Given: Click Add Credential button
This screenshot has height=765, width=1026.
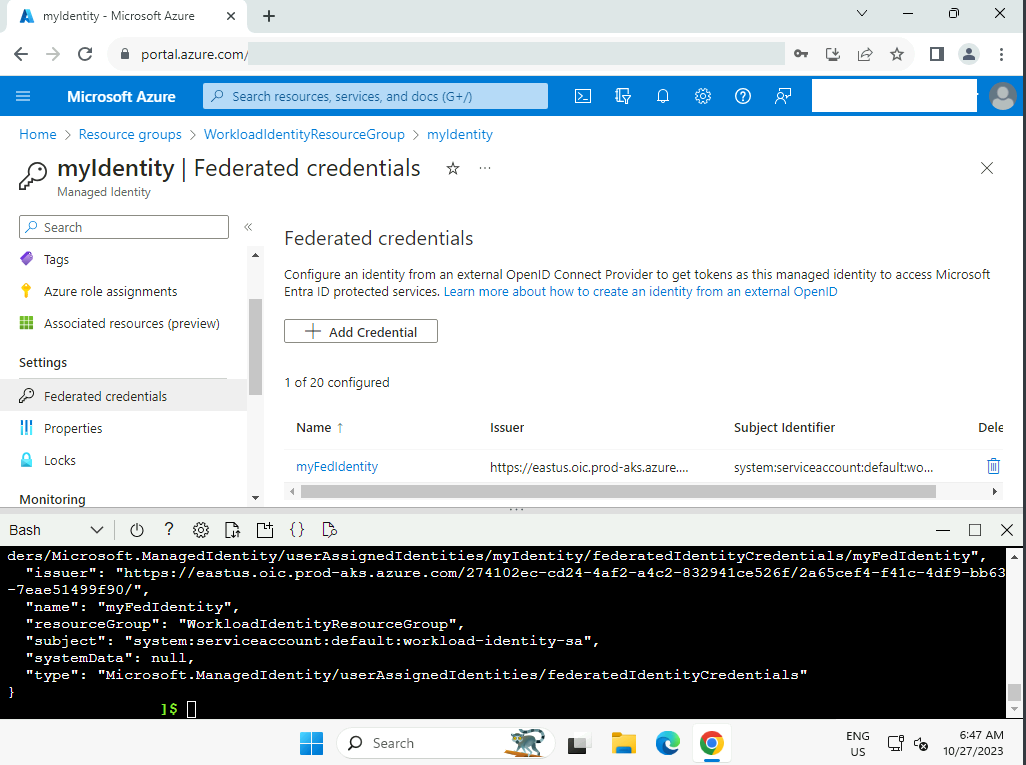Looking at the screenshot, I should pos(361,331).
